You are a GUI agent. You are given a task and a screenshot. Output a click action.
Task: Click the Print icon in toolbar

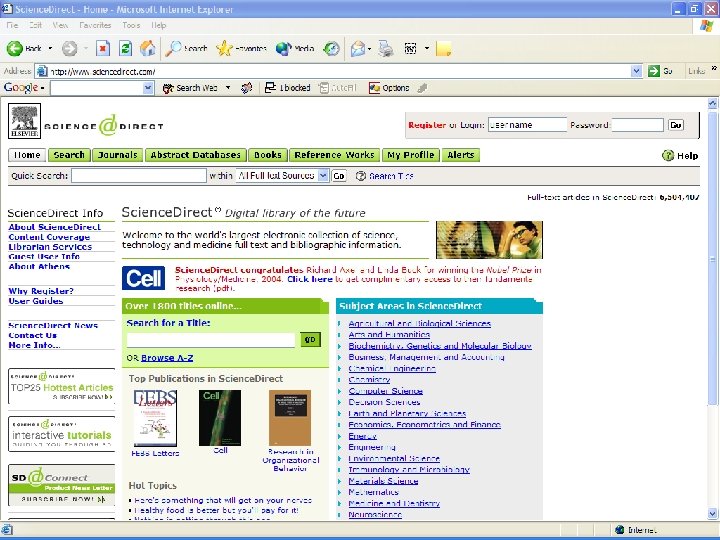click(x=386, y=48)
